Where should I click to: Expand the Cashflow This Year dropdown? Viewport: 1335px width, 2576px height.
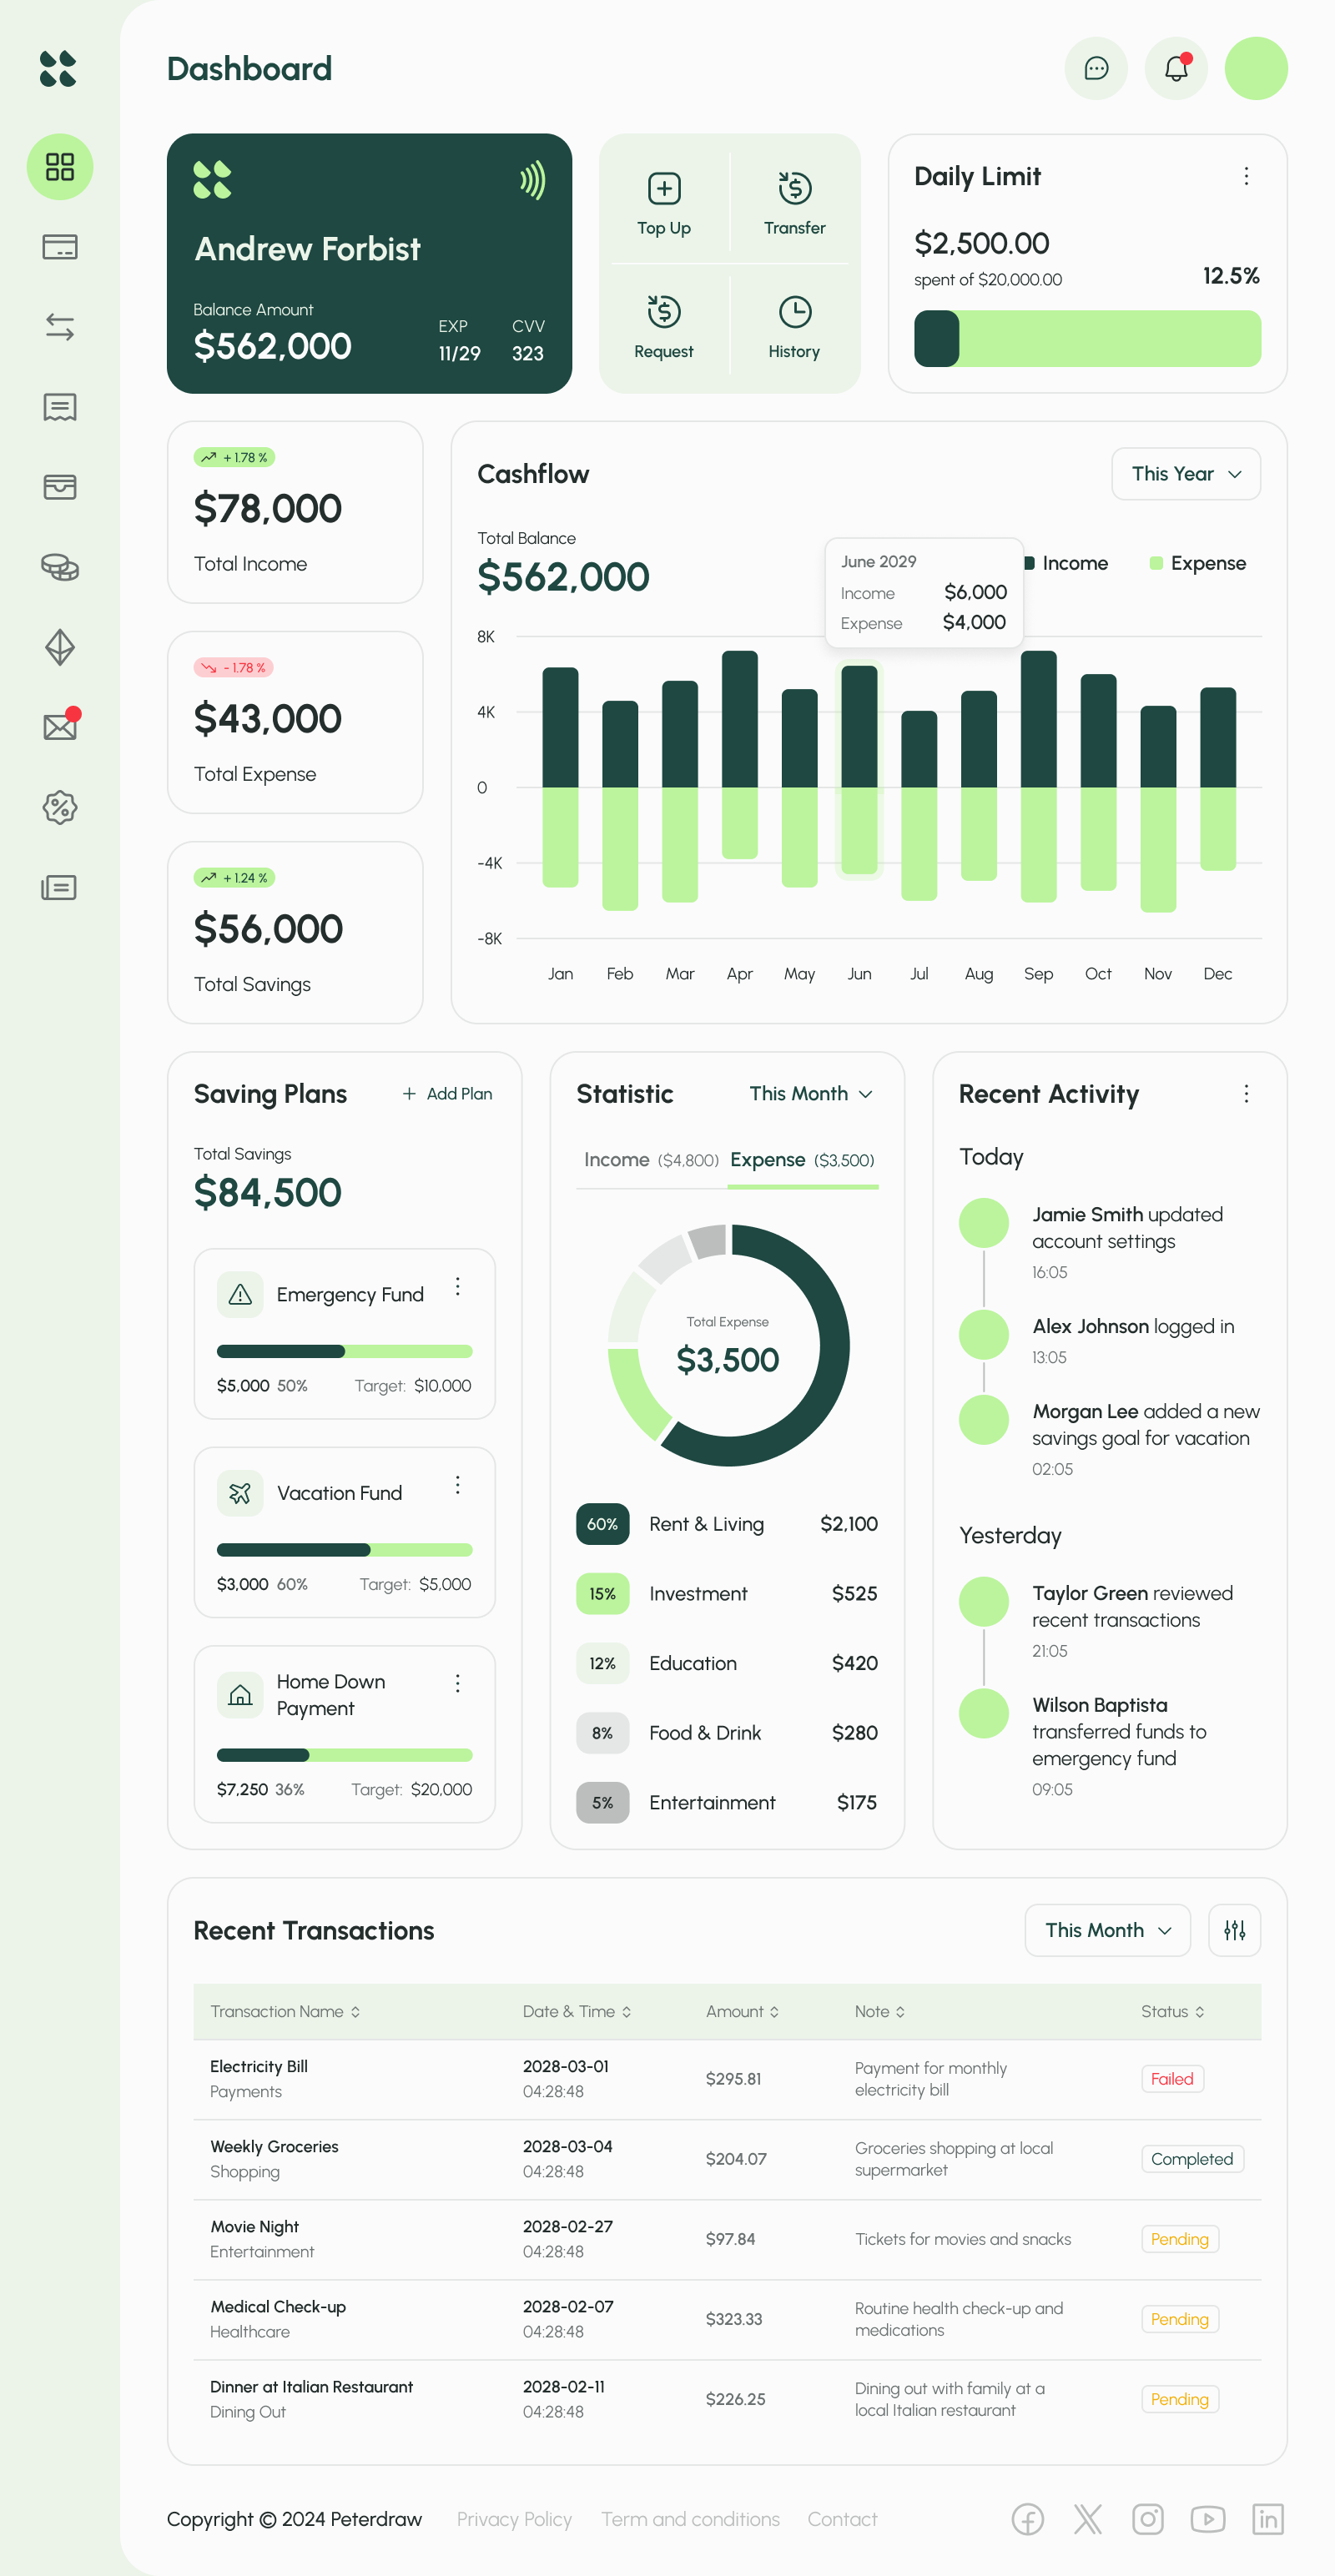(x=1185, y=474)
